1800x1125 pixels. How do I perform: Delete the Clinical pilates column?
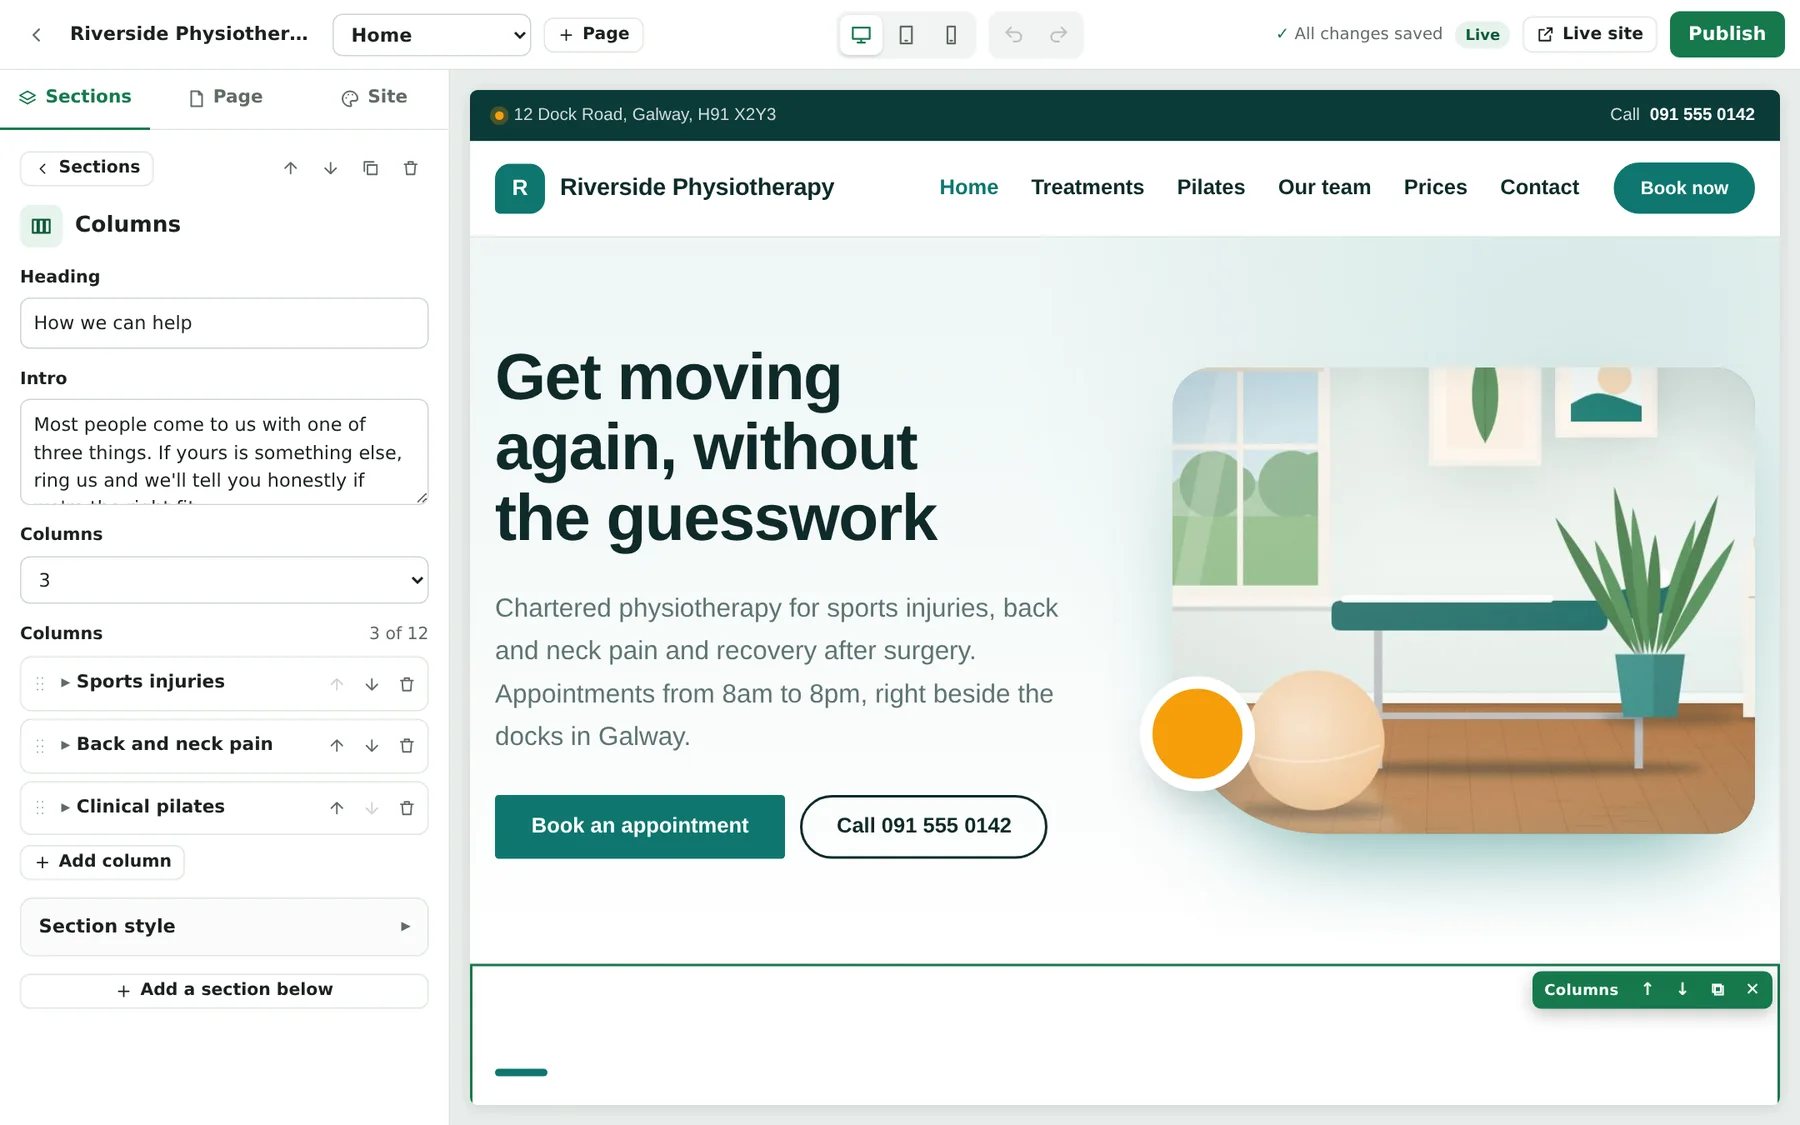click(x=407, y=808)
